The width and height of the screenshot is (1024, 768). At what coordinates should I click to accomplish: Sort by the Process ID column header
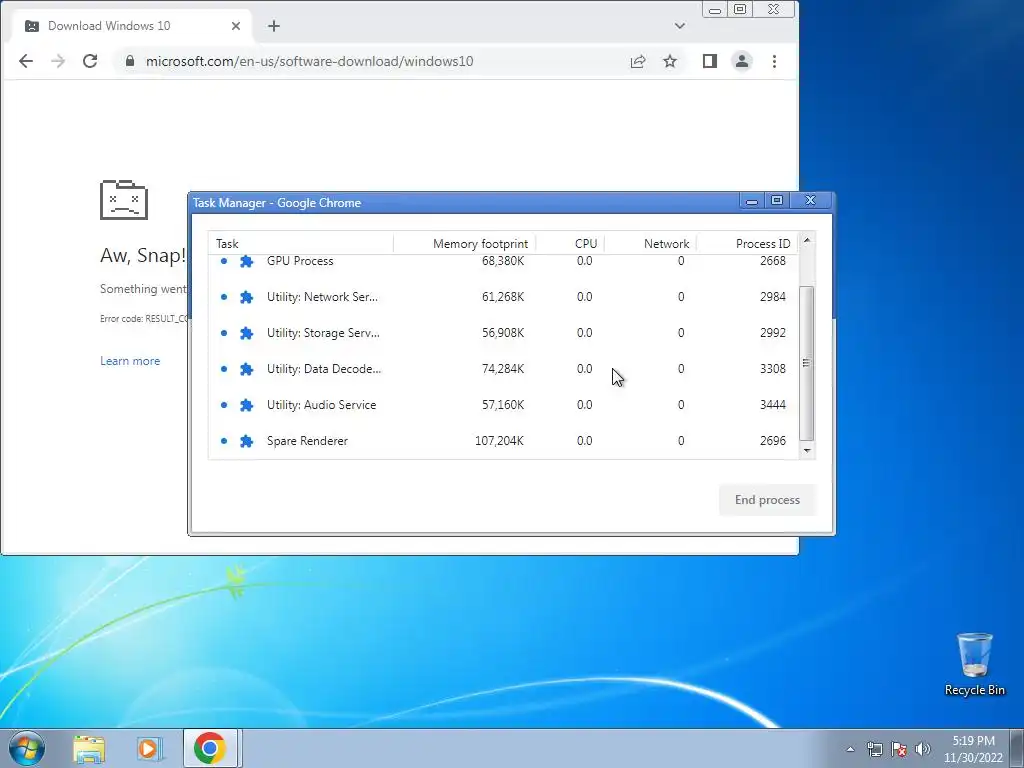pyautogui.click(x=748, y=244)
